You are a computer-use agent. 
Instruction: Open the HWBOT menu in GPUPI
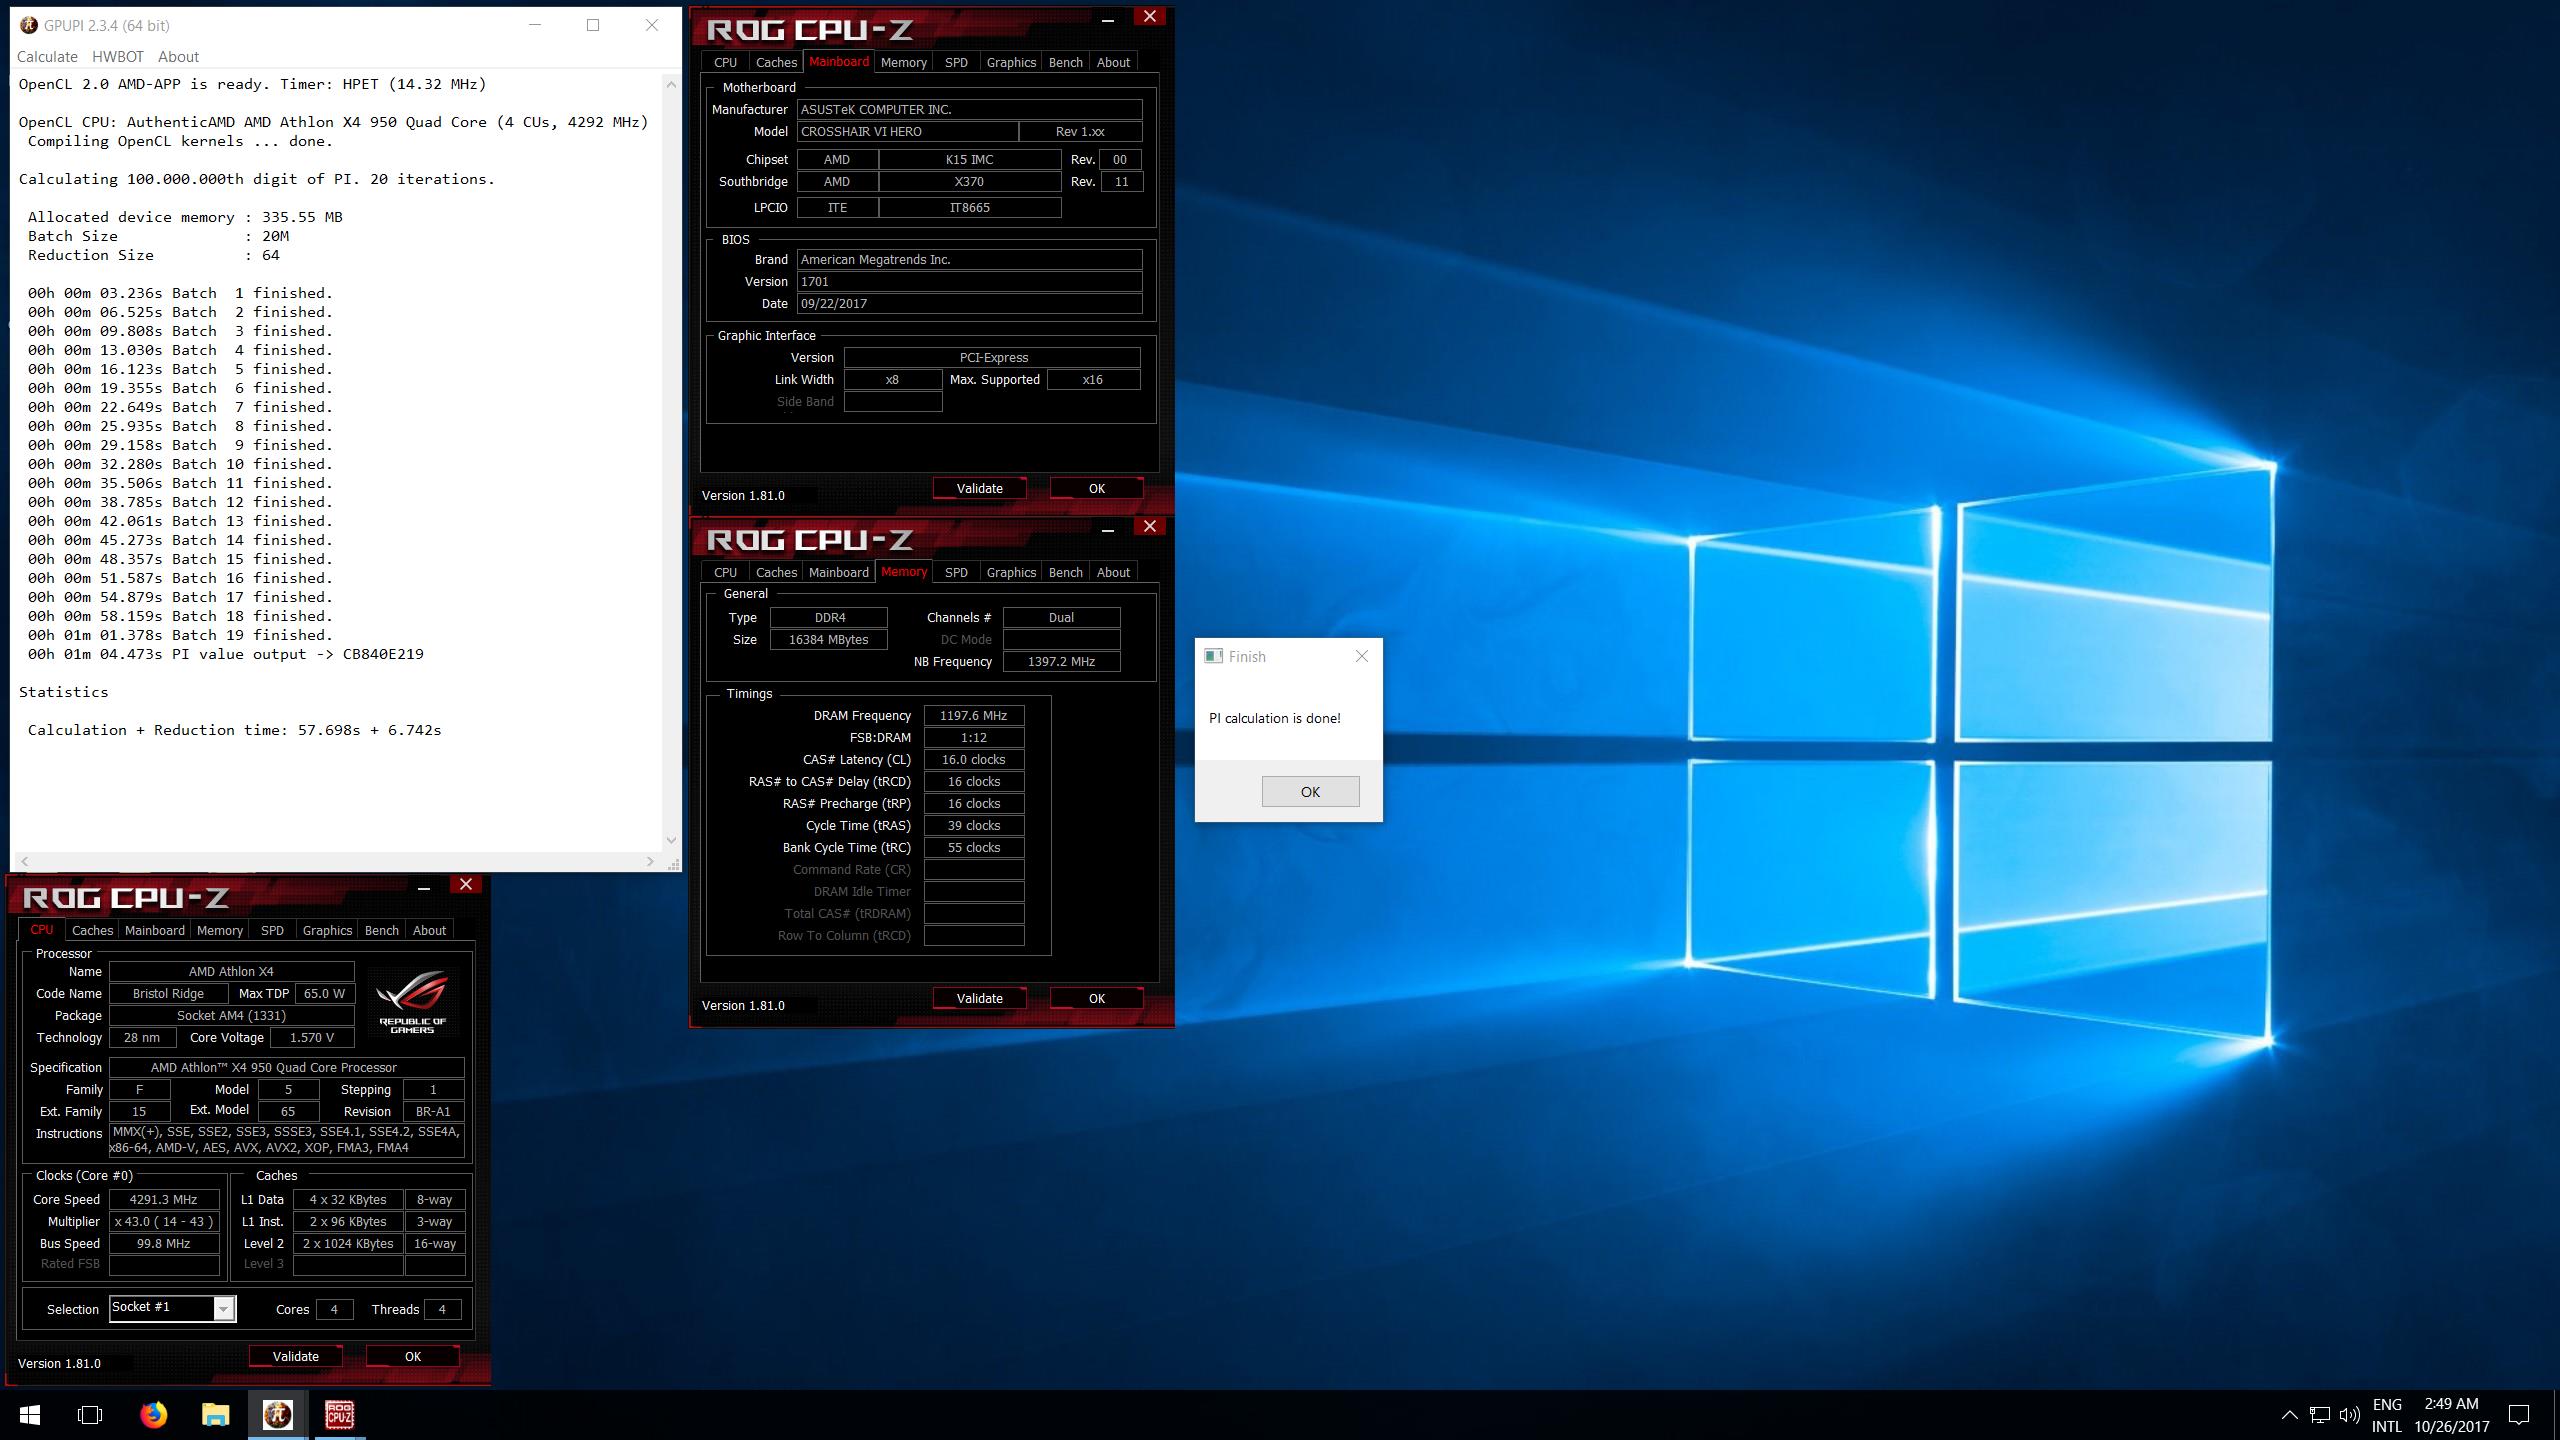point(118,57)
